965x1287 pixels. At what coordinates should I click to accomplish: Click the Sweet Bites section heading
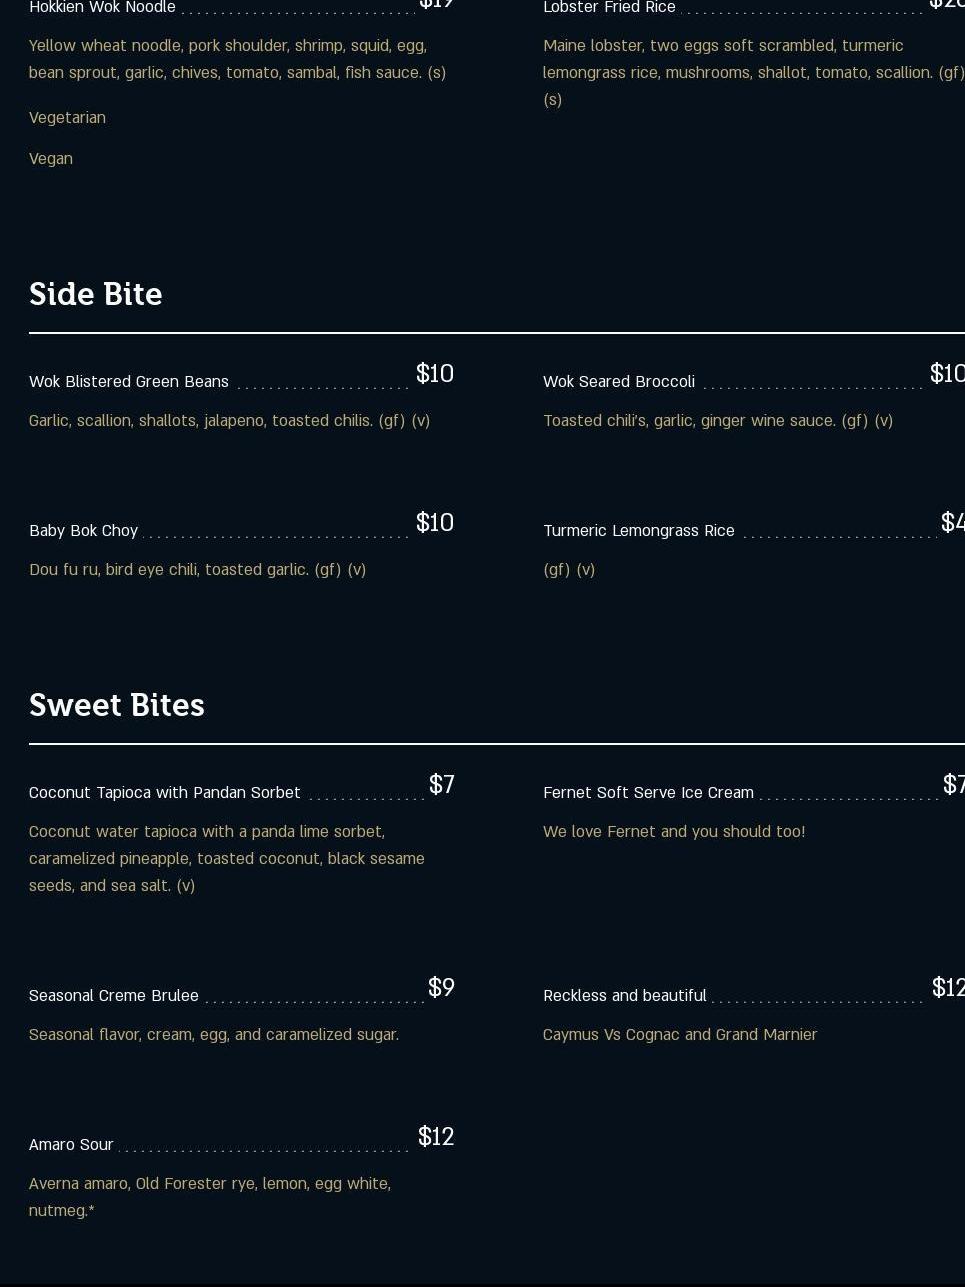coord(117,705)
